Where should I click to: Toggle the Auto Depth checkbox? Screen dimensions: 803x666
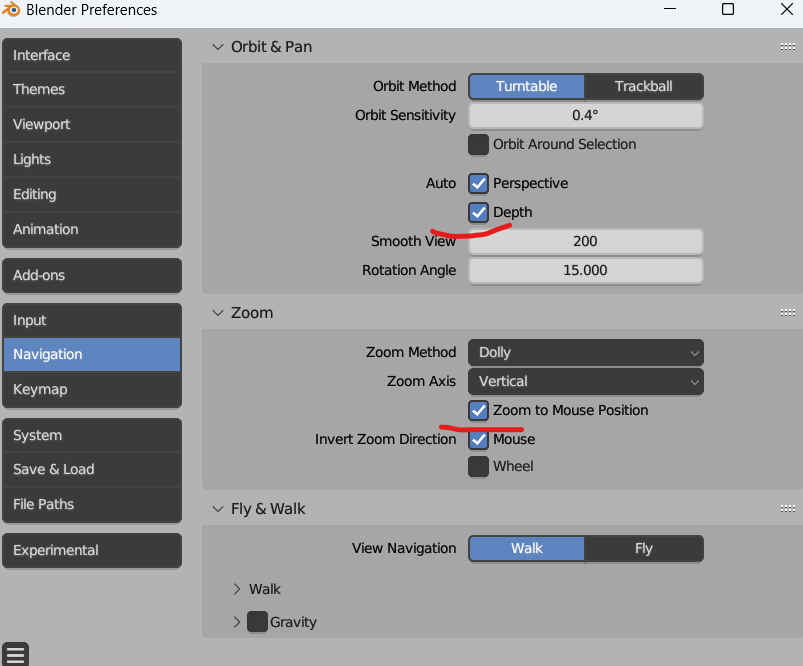click(479, 213)
